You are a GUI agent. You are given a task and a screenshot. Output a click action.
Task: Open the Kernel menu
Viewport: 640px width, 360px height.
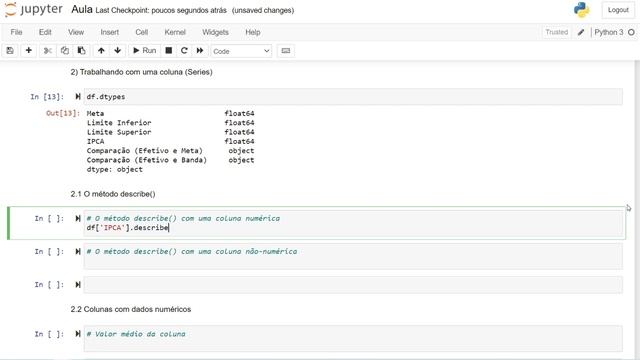click(175, 32)
